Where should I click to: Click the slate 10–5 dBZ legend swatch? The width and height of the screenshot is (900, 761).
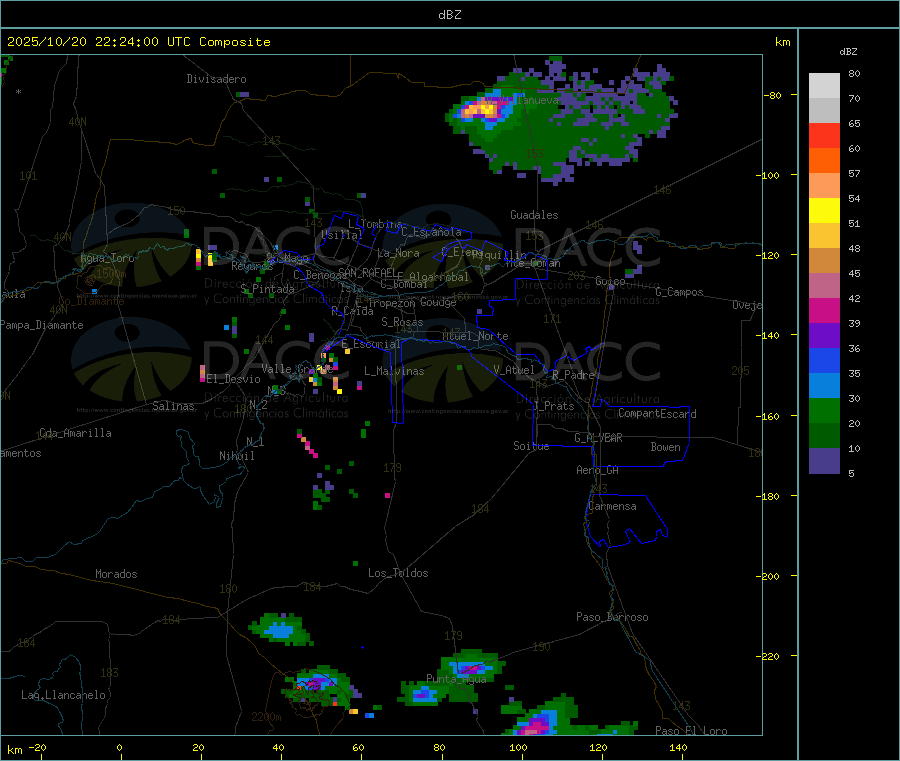(x=824, y=461)
